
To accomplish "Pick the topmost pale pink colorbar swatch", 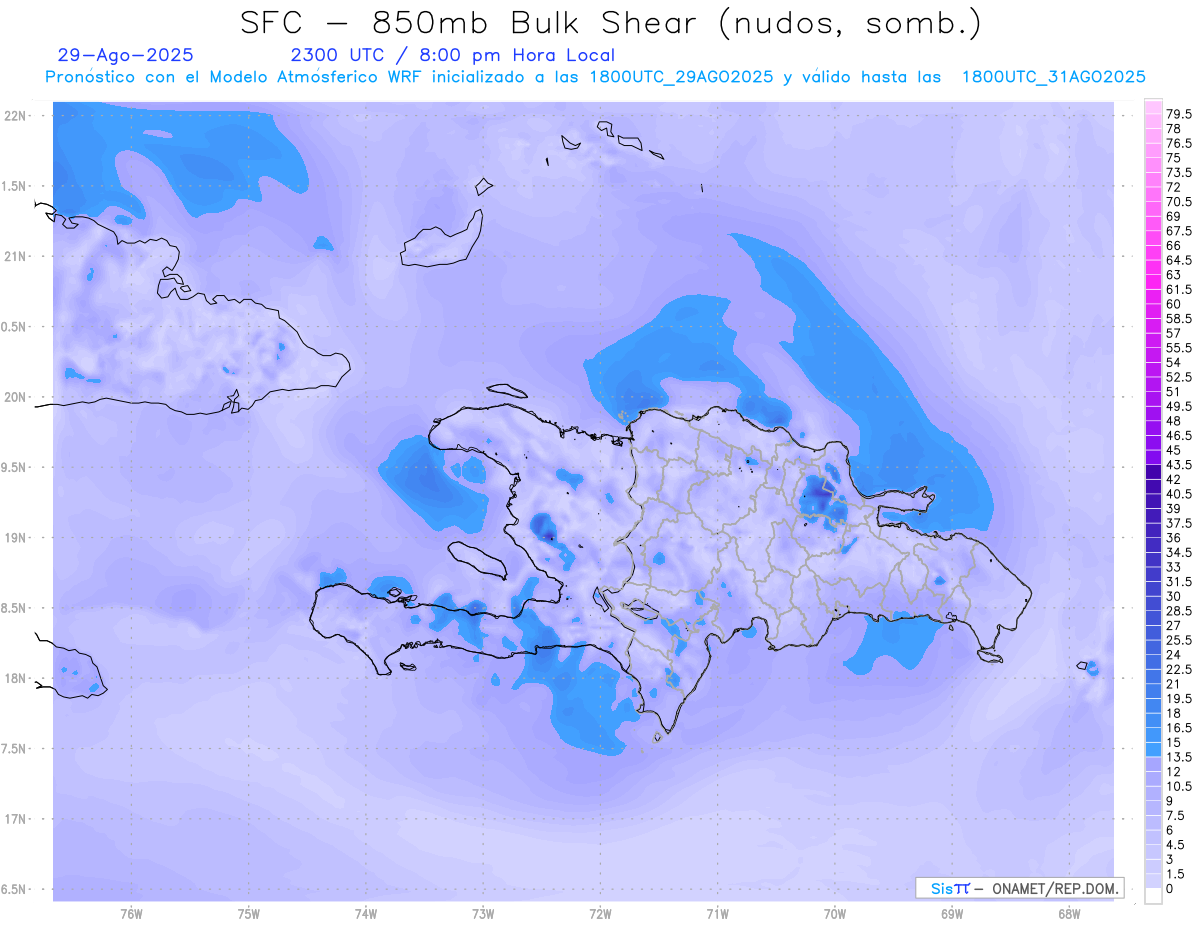I will tap(1153, 108).
